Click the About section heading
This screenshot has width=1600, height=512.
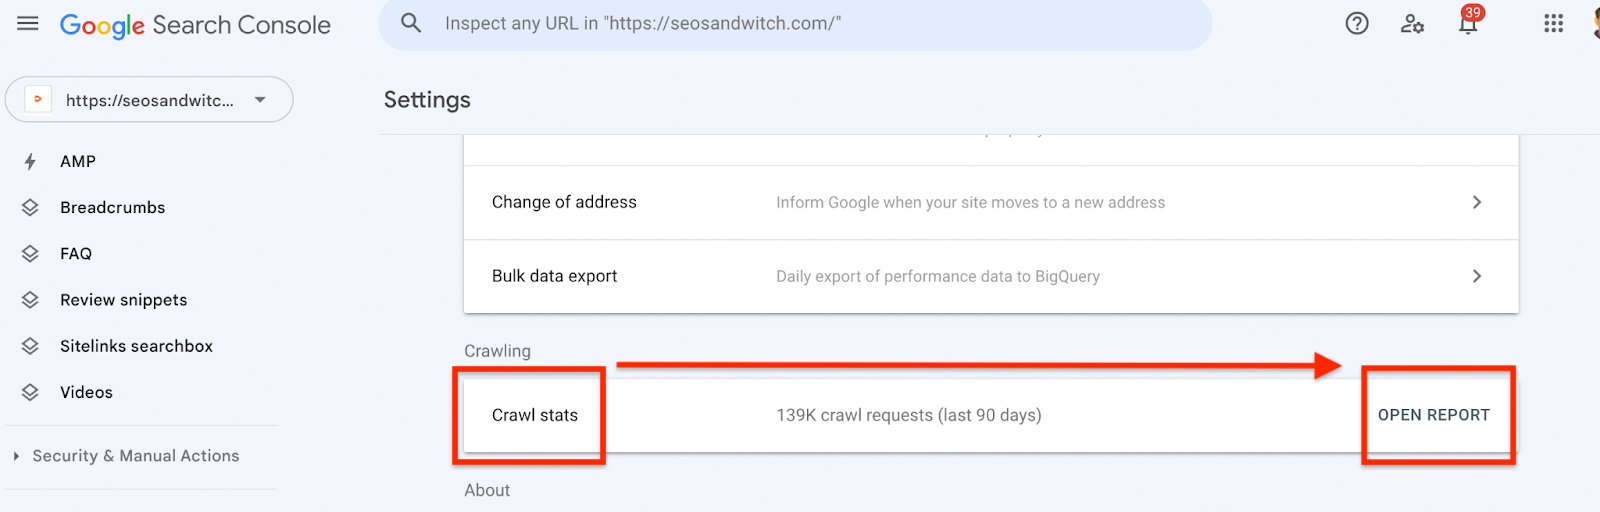[x=487, y=490]
